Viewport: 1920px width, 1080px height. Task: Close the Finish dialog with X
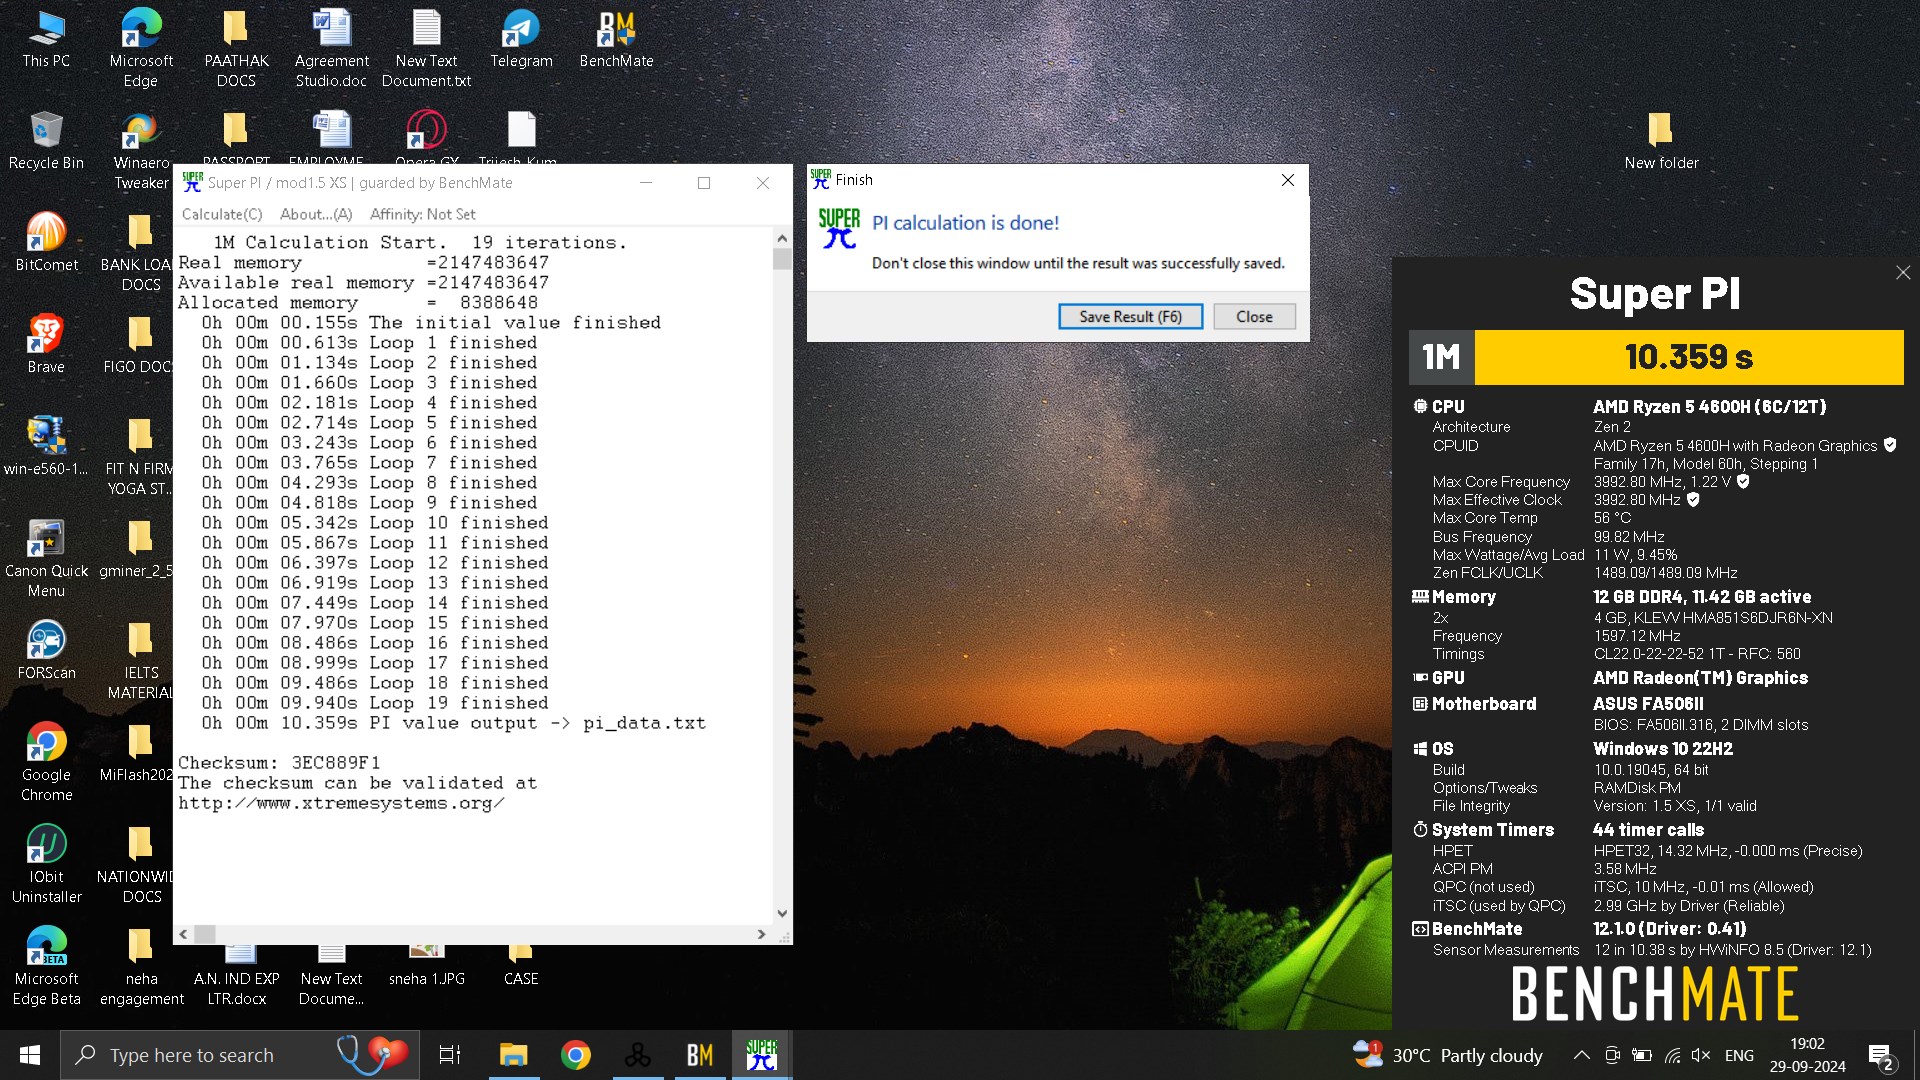[1288, 180]
